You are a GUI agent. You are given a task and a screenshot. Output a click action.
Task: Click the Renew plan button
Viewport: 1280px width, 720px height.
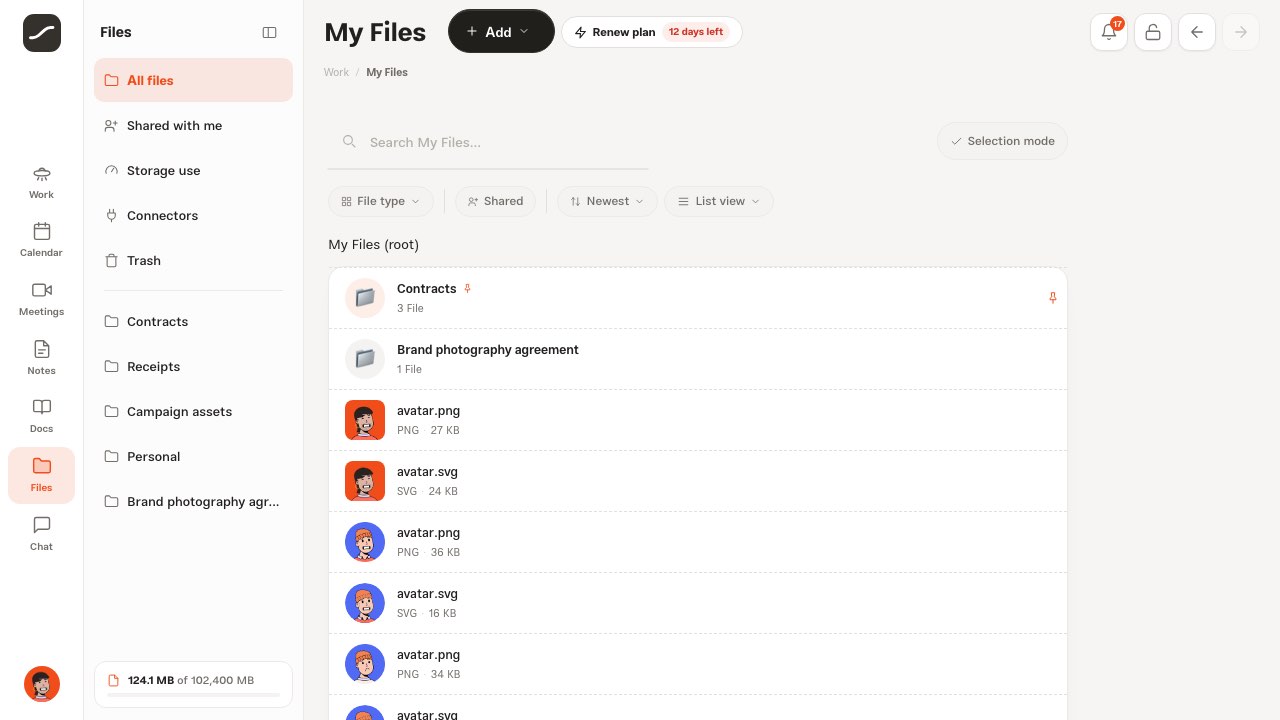pos(651,32)
